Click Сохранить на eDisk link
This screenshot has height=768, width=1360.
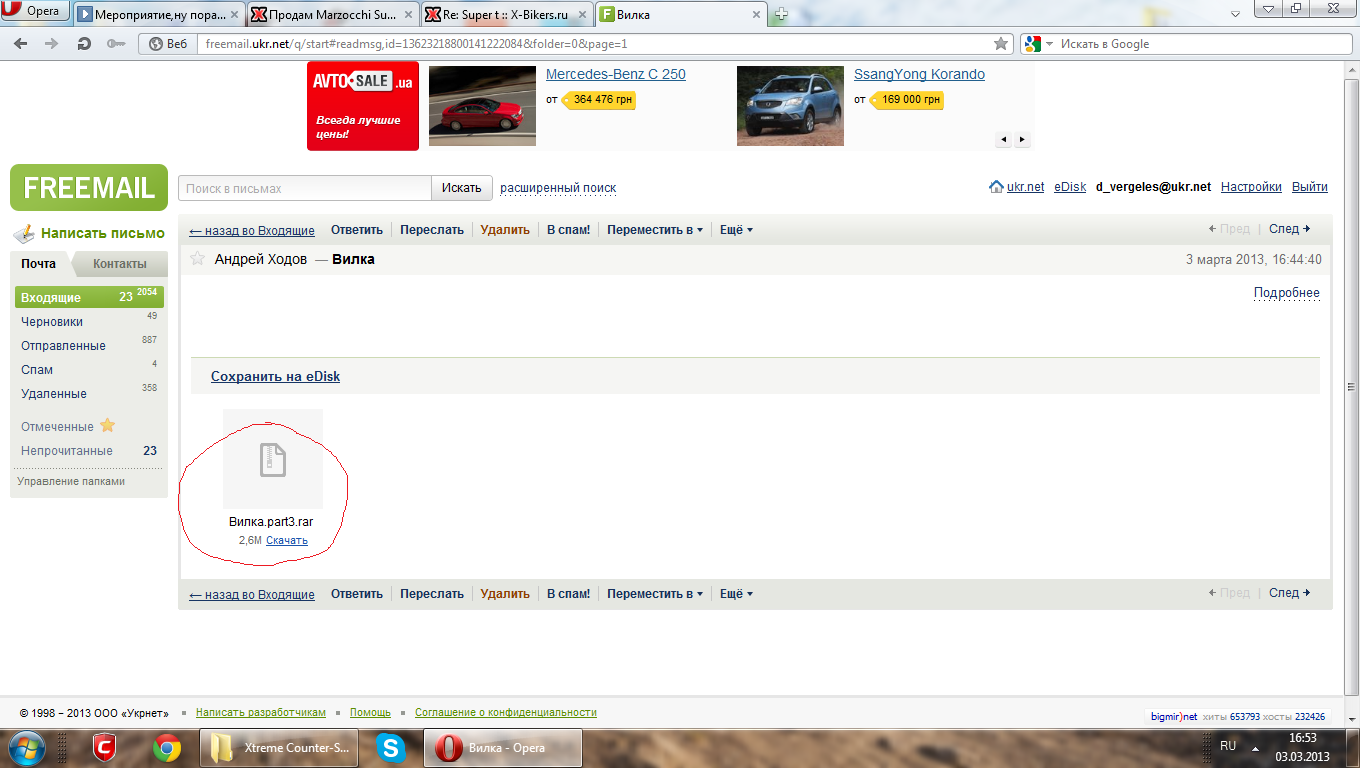tap(275, 377)
